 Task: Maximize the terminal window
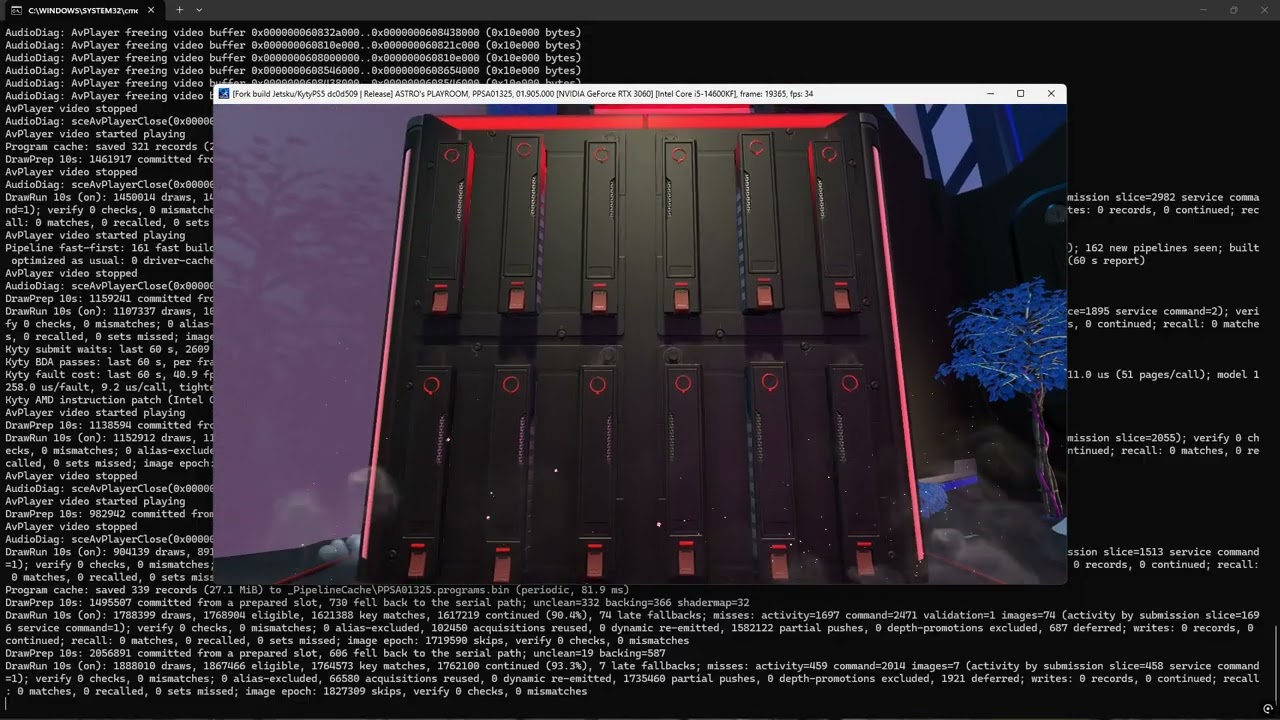click(x=1233, y=10)
